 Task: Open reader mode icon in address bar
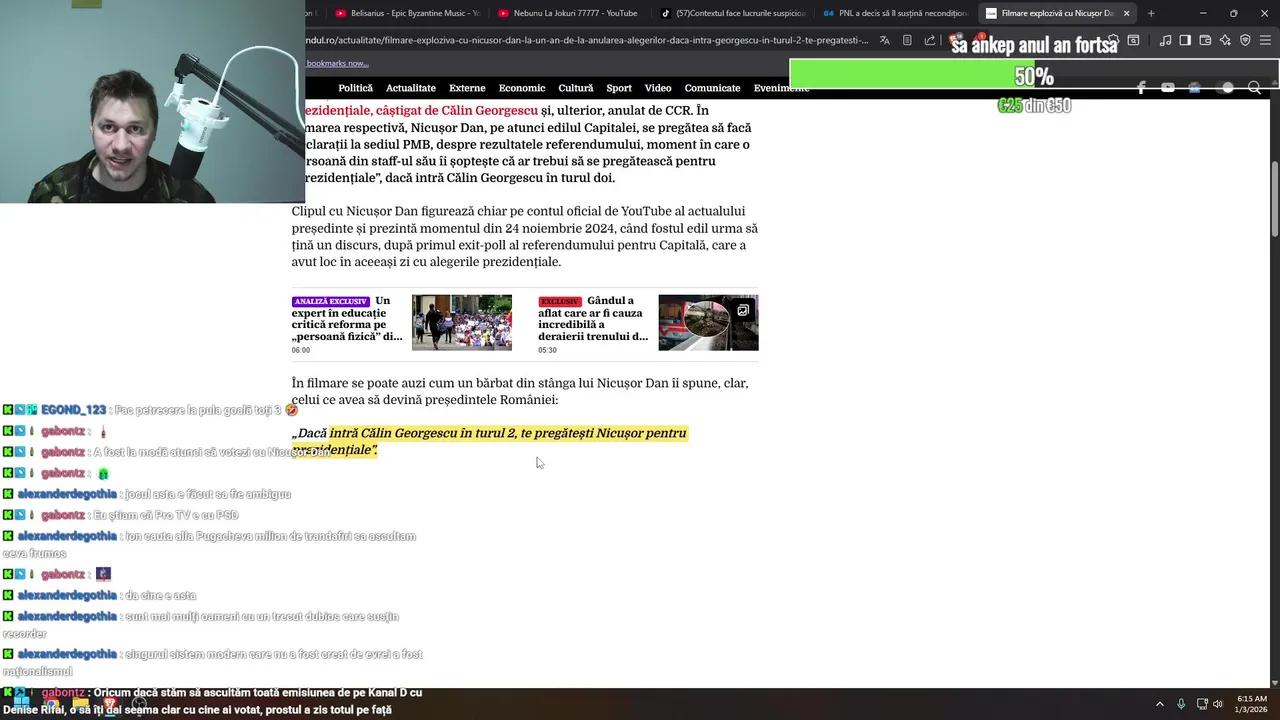click(x=907, y=41)
